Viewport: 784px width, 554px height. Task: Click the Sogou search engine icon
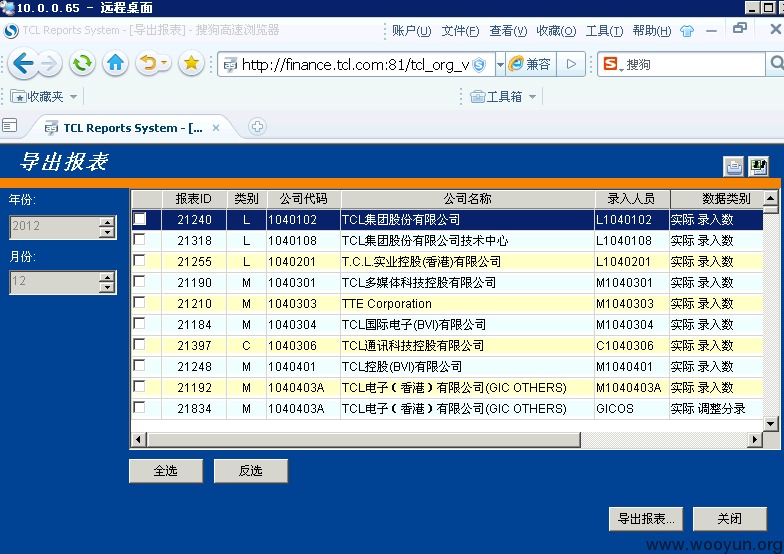610,64
